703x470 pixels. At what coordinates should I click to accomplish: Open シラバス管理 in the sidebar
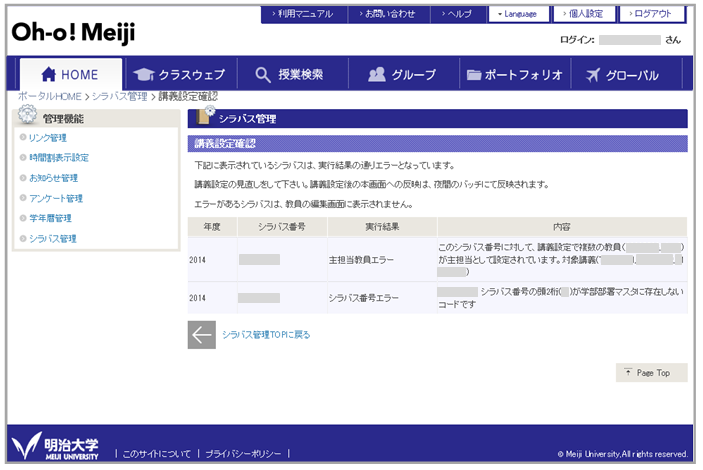[53, 239]
